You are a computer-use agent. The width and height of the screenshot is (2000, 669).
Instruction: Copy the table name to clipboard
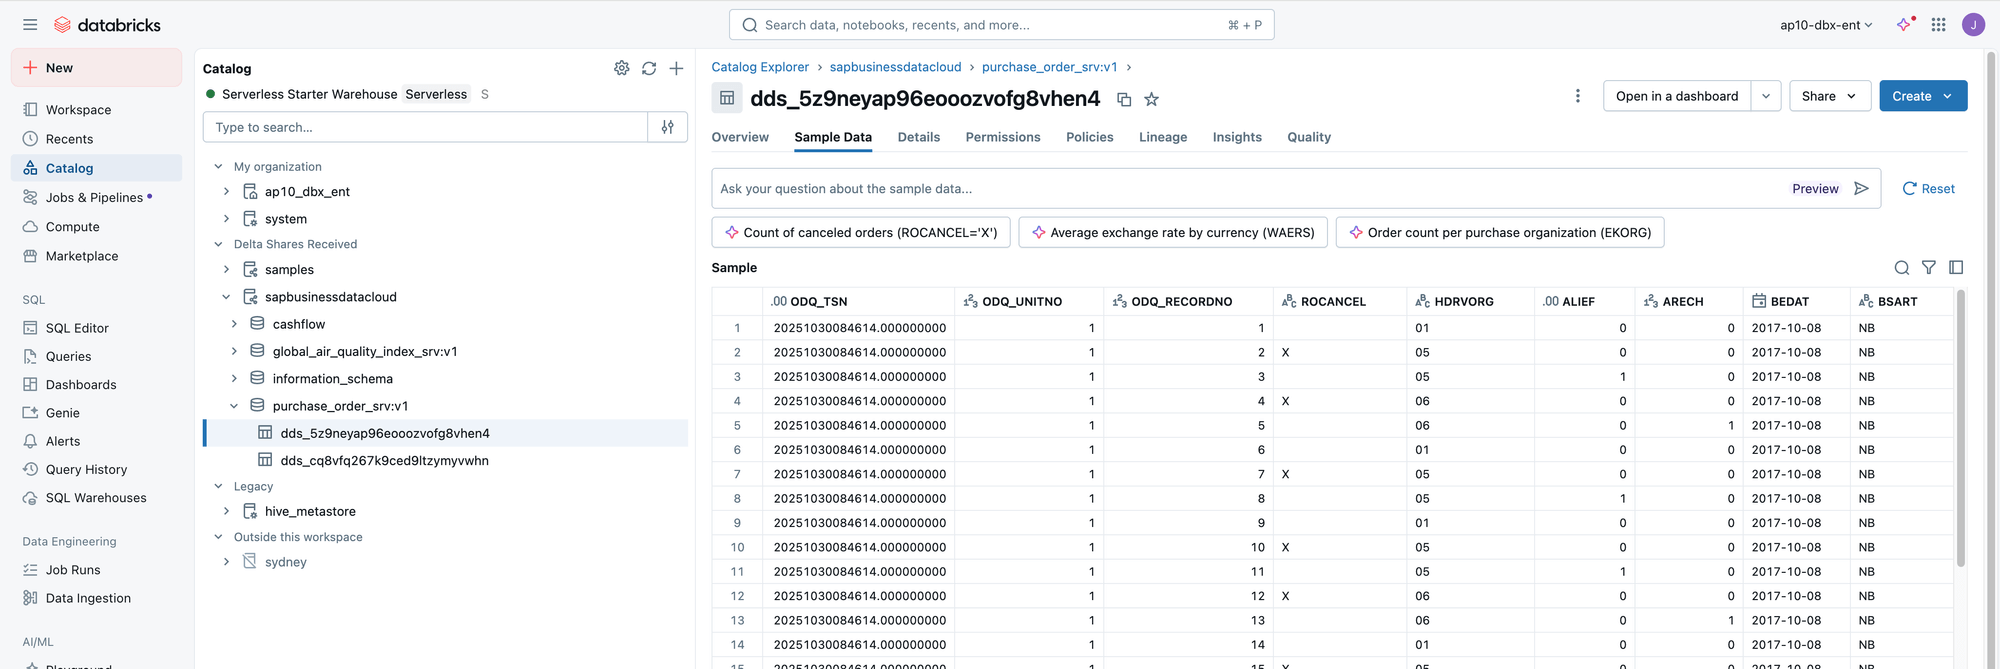pos(1124,99)
